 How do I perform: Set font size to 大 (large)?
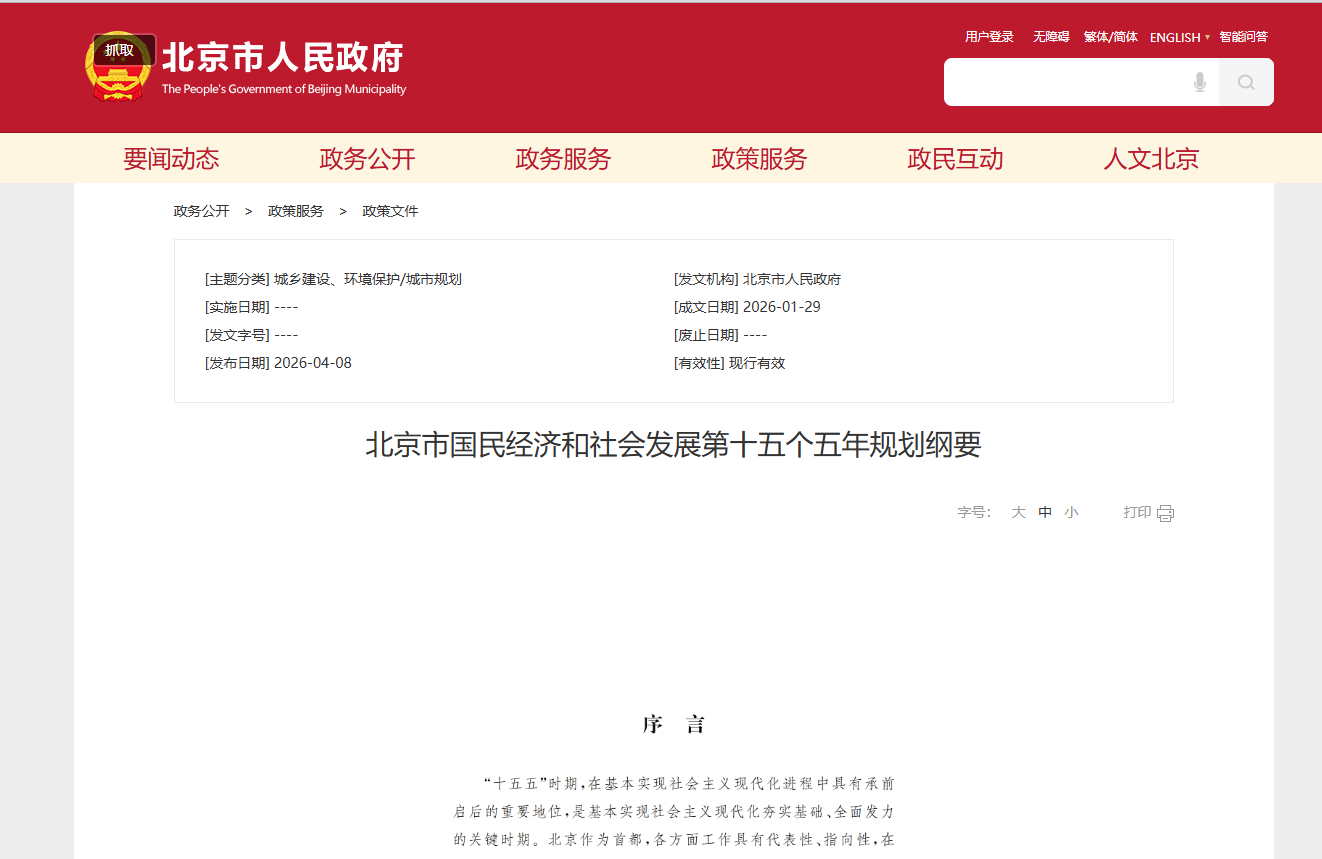[x=1018, y=512]
